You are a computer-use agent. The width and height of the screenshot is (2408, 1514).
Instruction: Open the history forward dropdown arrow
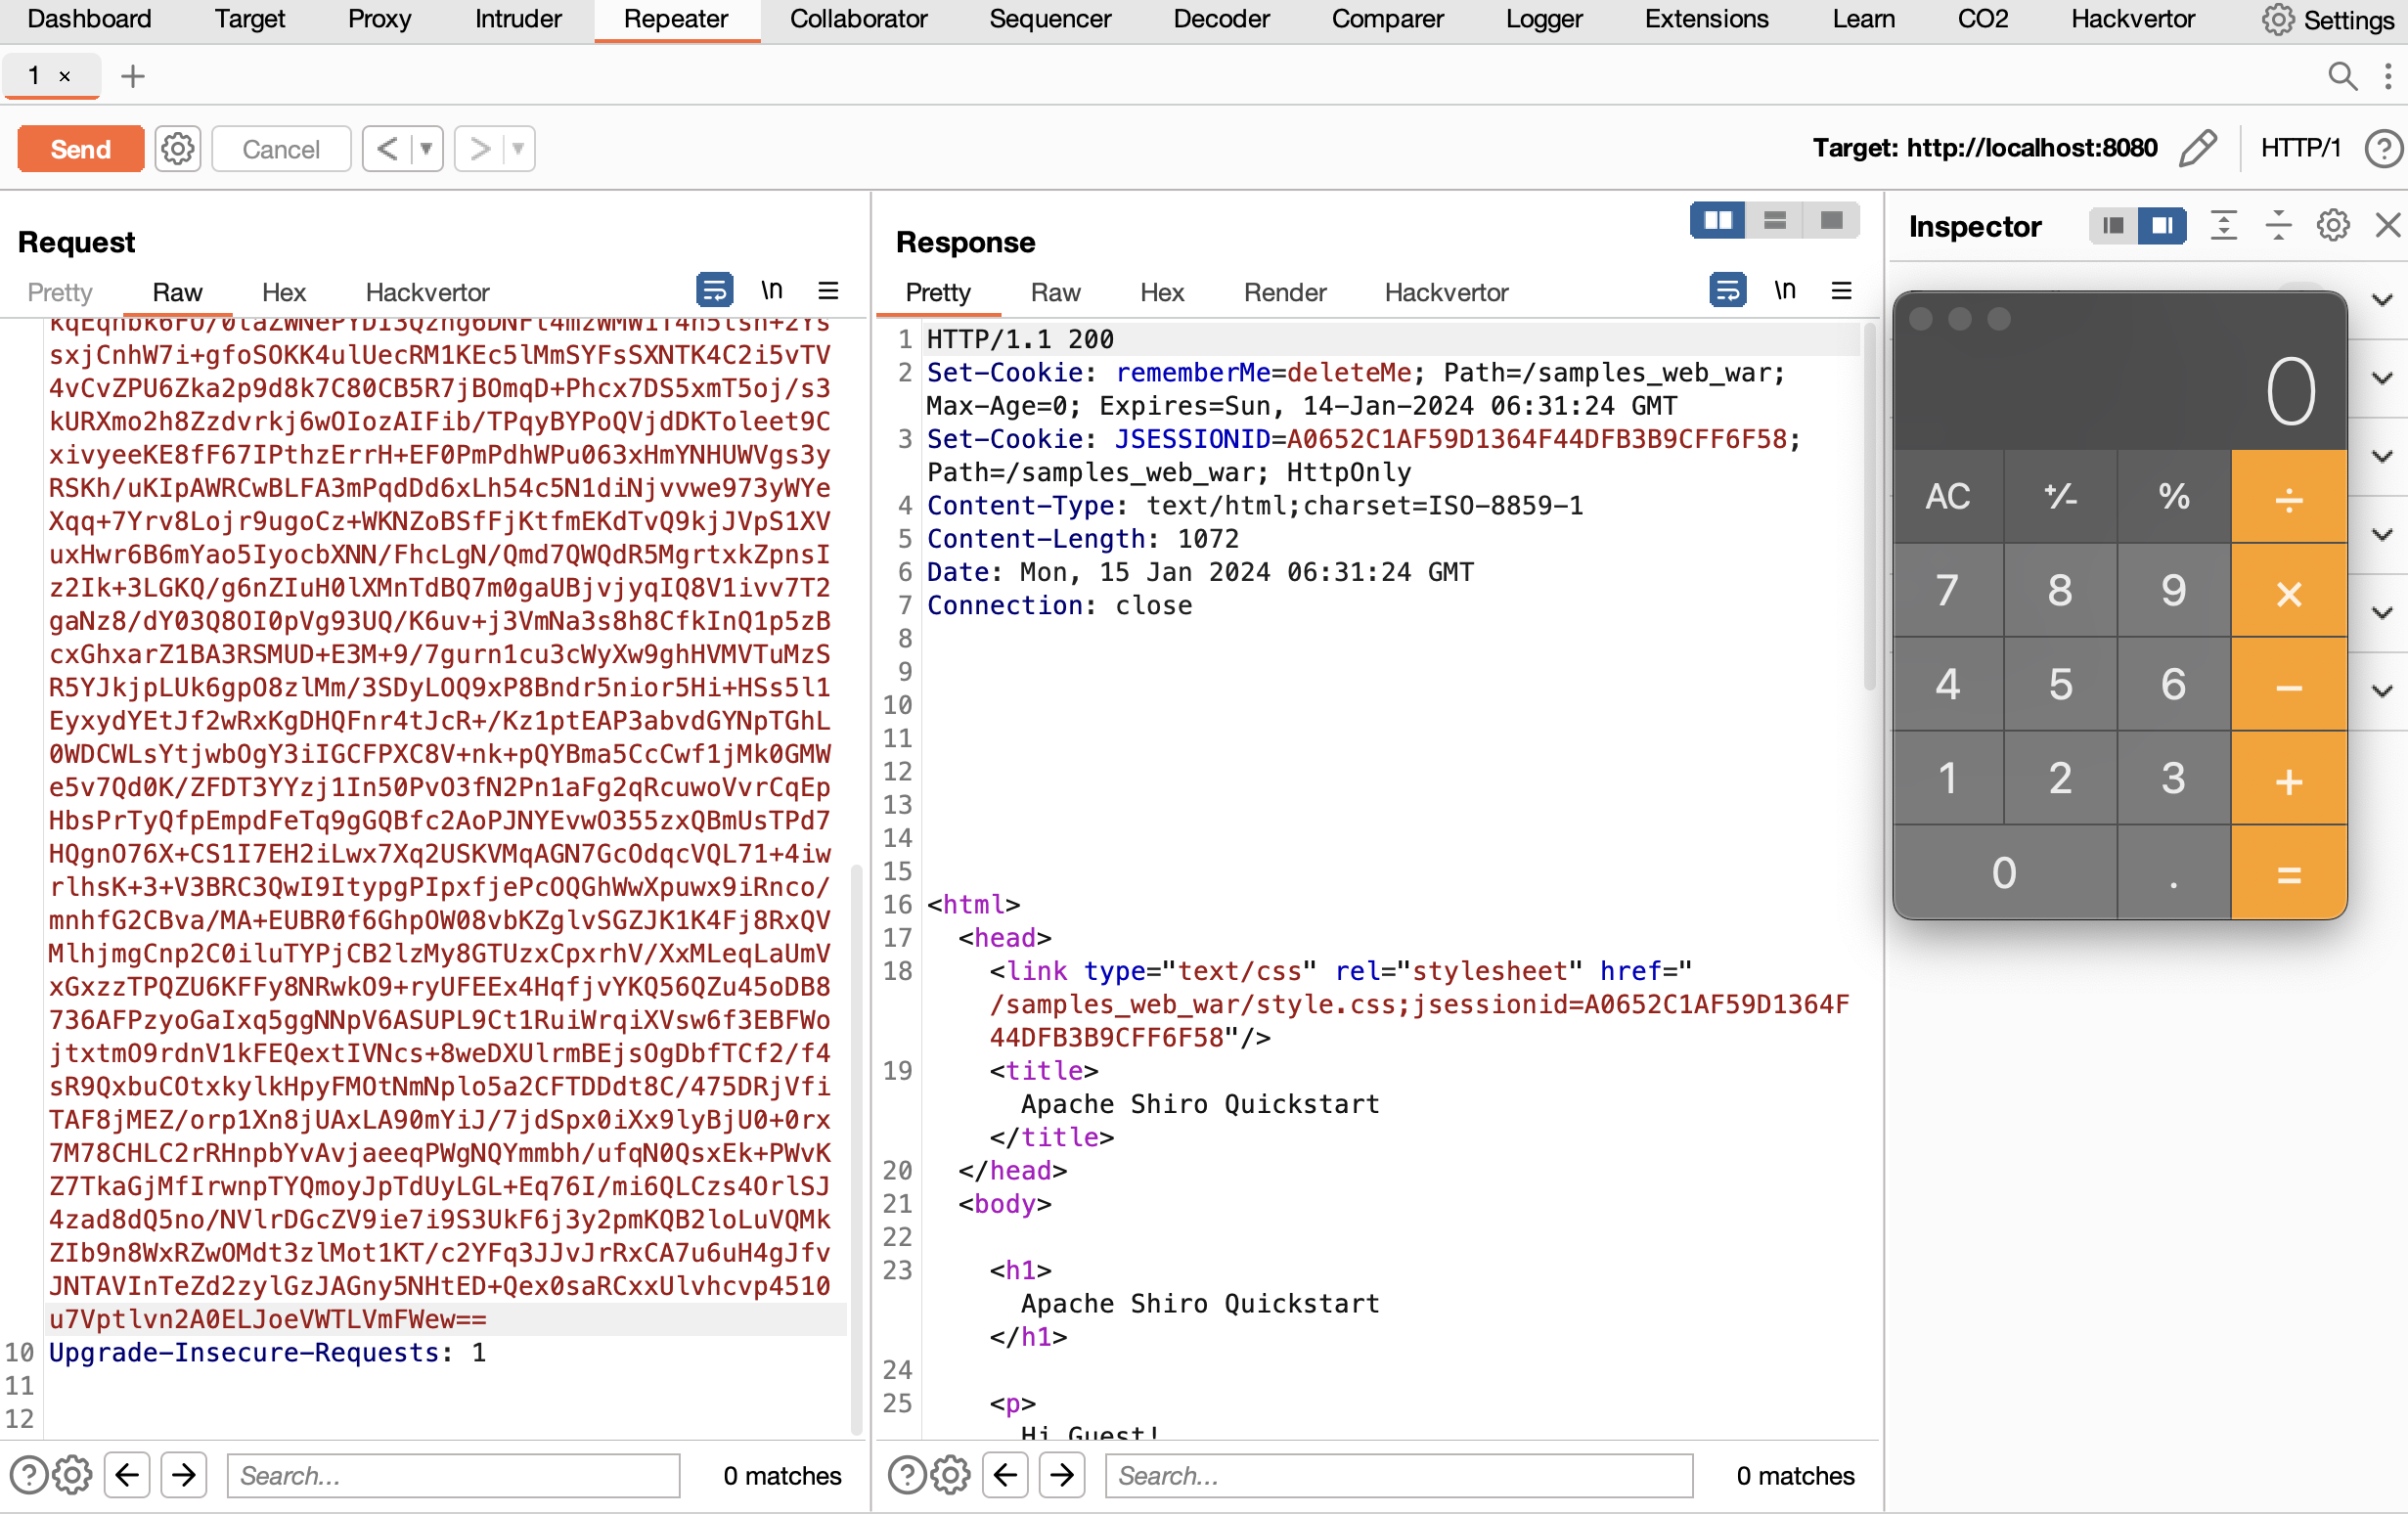click(519, 149)
